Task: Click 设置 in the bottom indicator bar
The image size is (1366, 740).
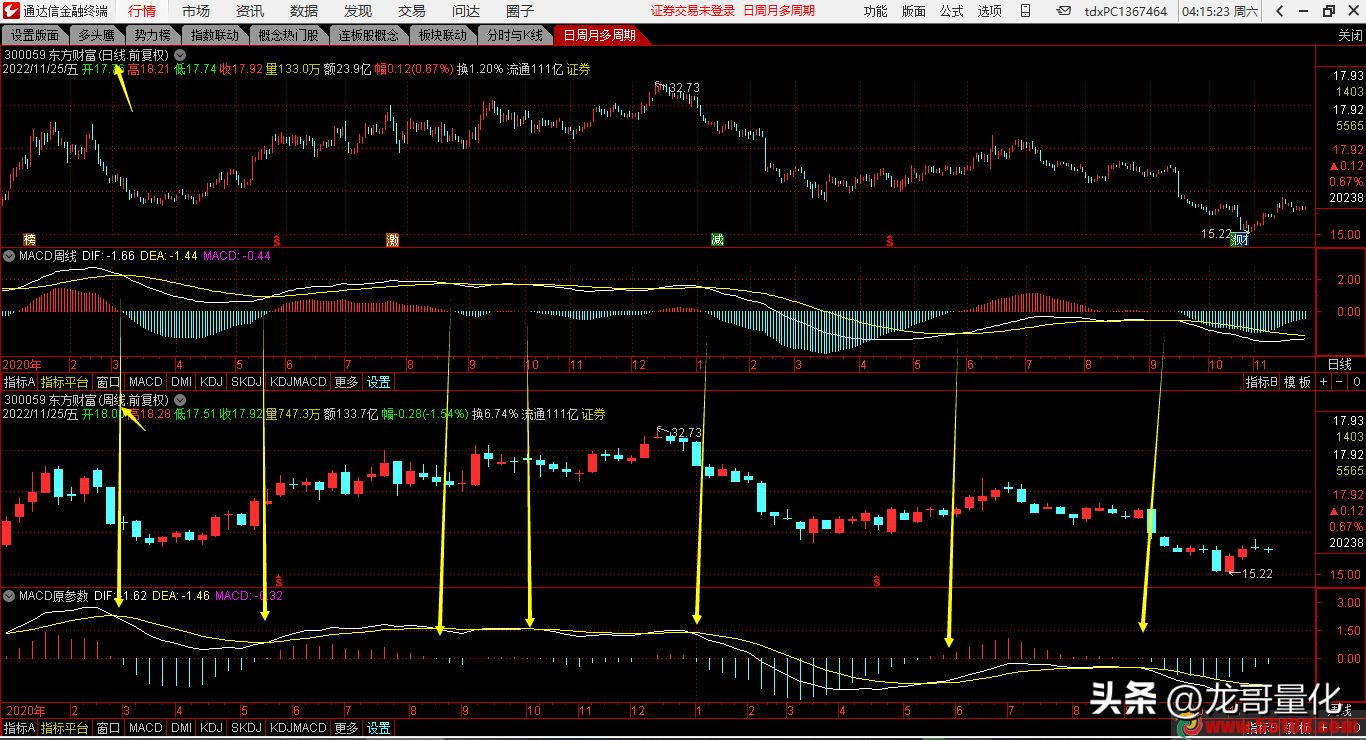Action: click(x=378, y=728)
